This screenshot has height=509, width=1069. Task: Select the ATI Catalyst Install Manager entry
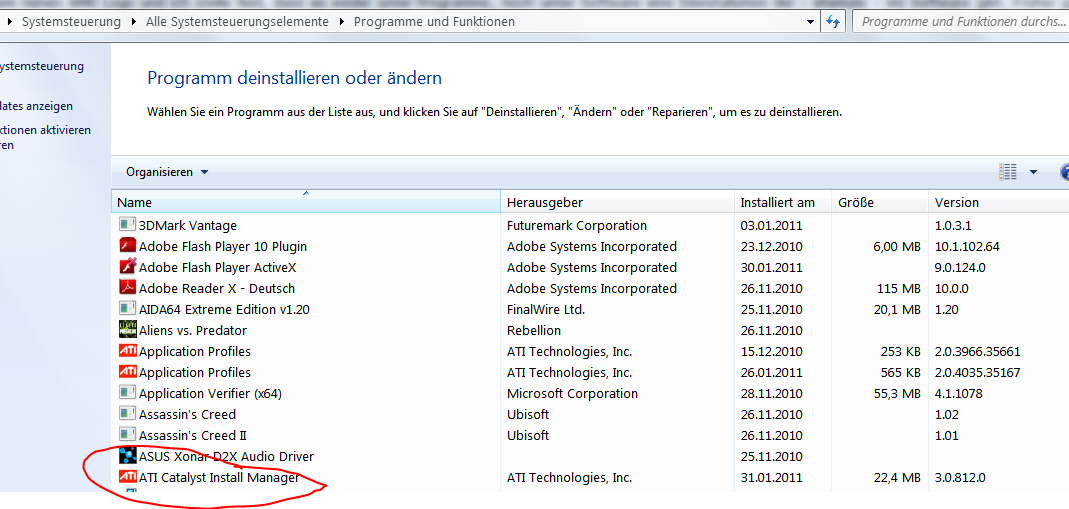pyautogui.click(x=219, y=478)
